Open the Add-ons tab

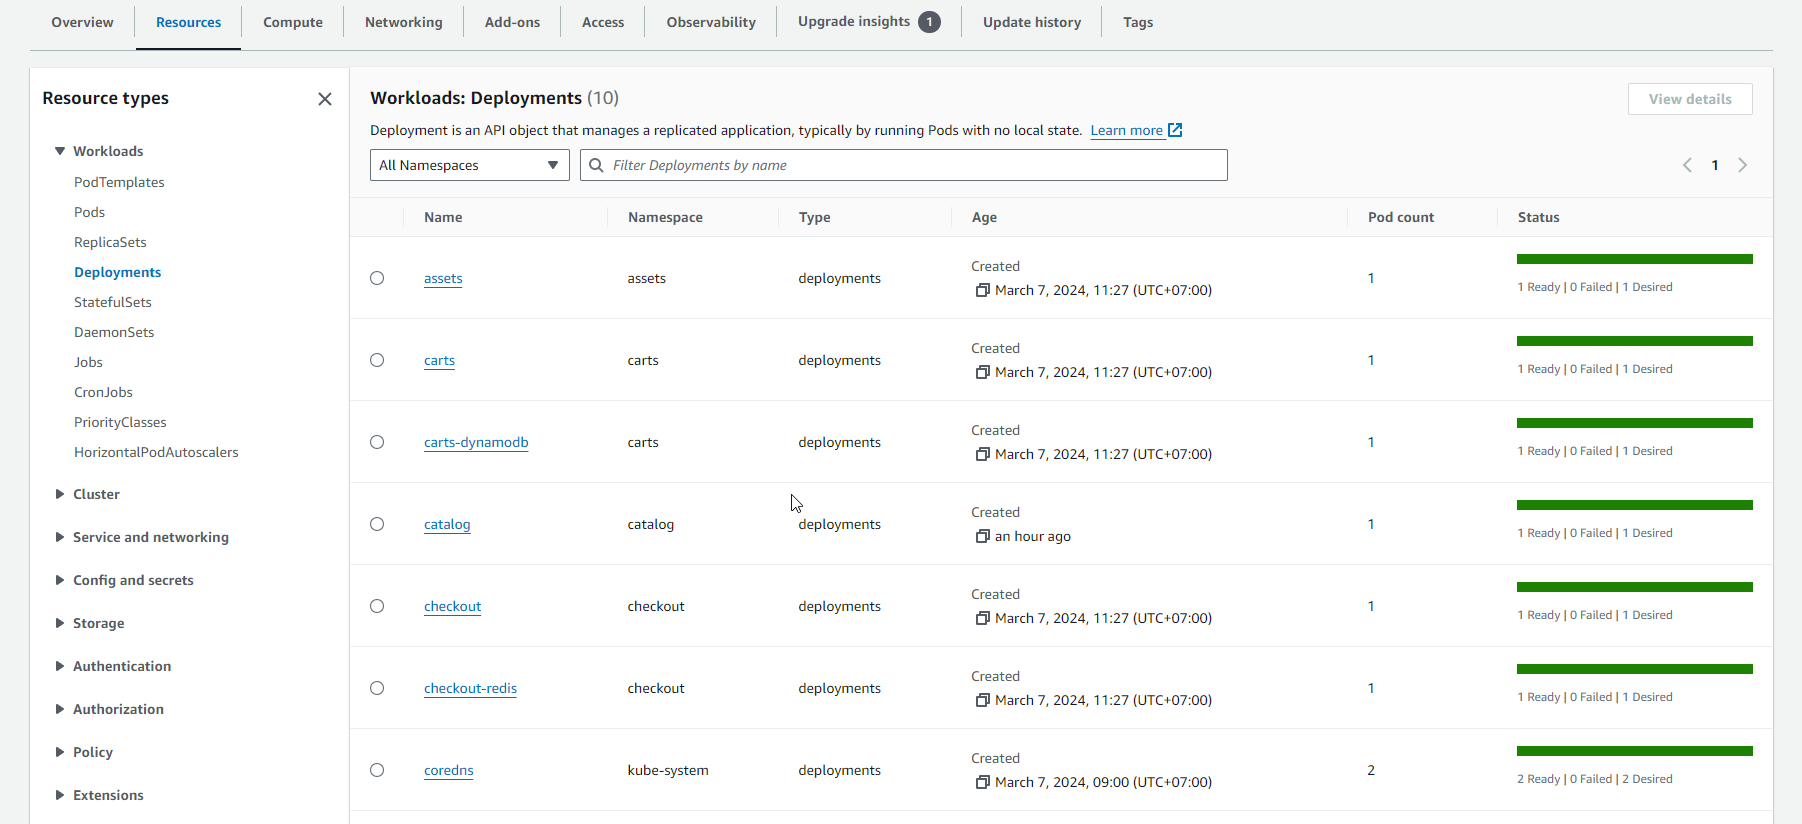512,22
